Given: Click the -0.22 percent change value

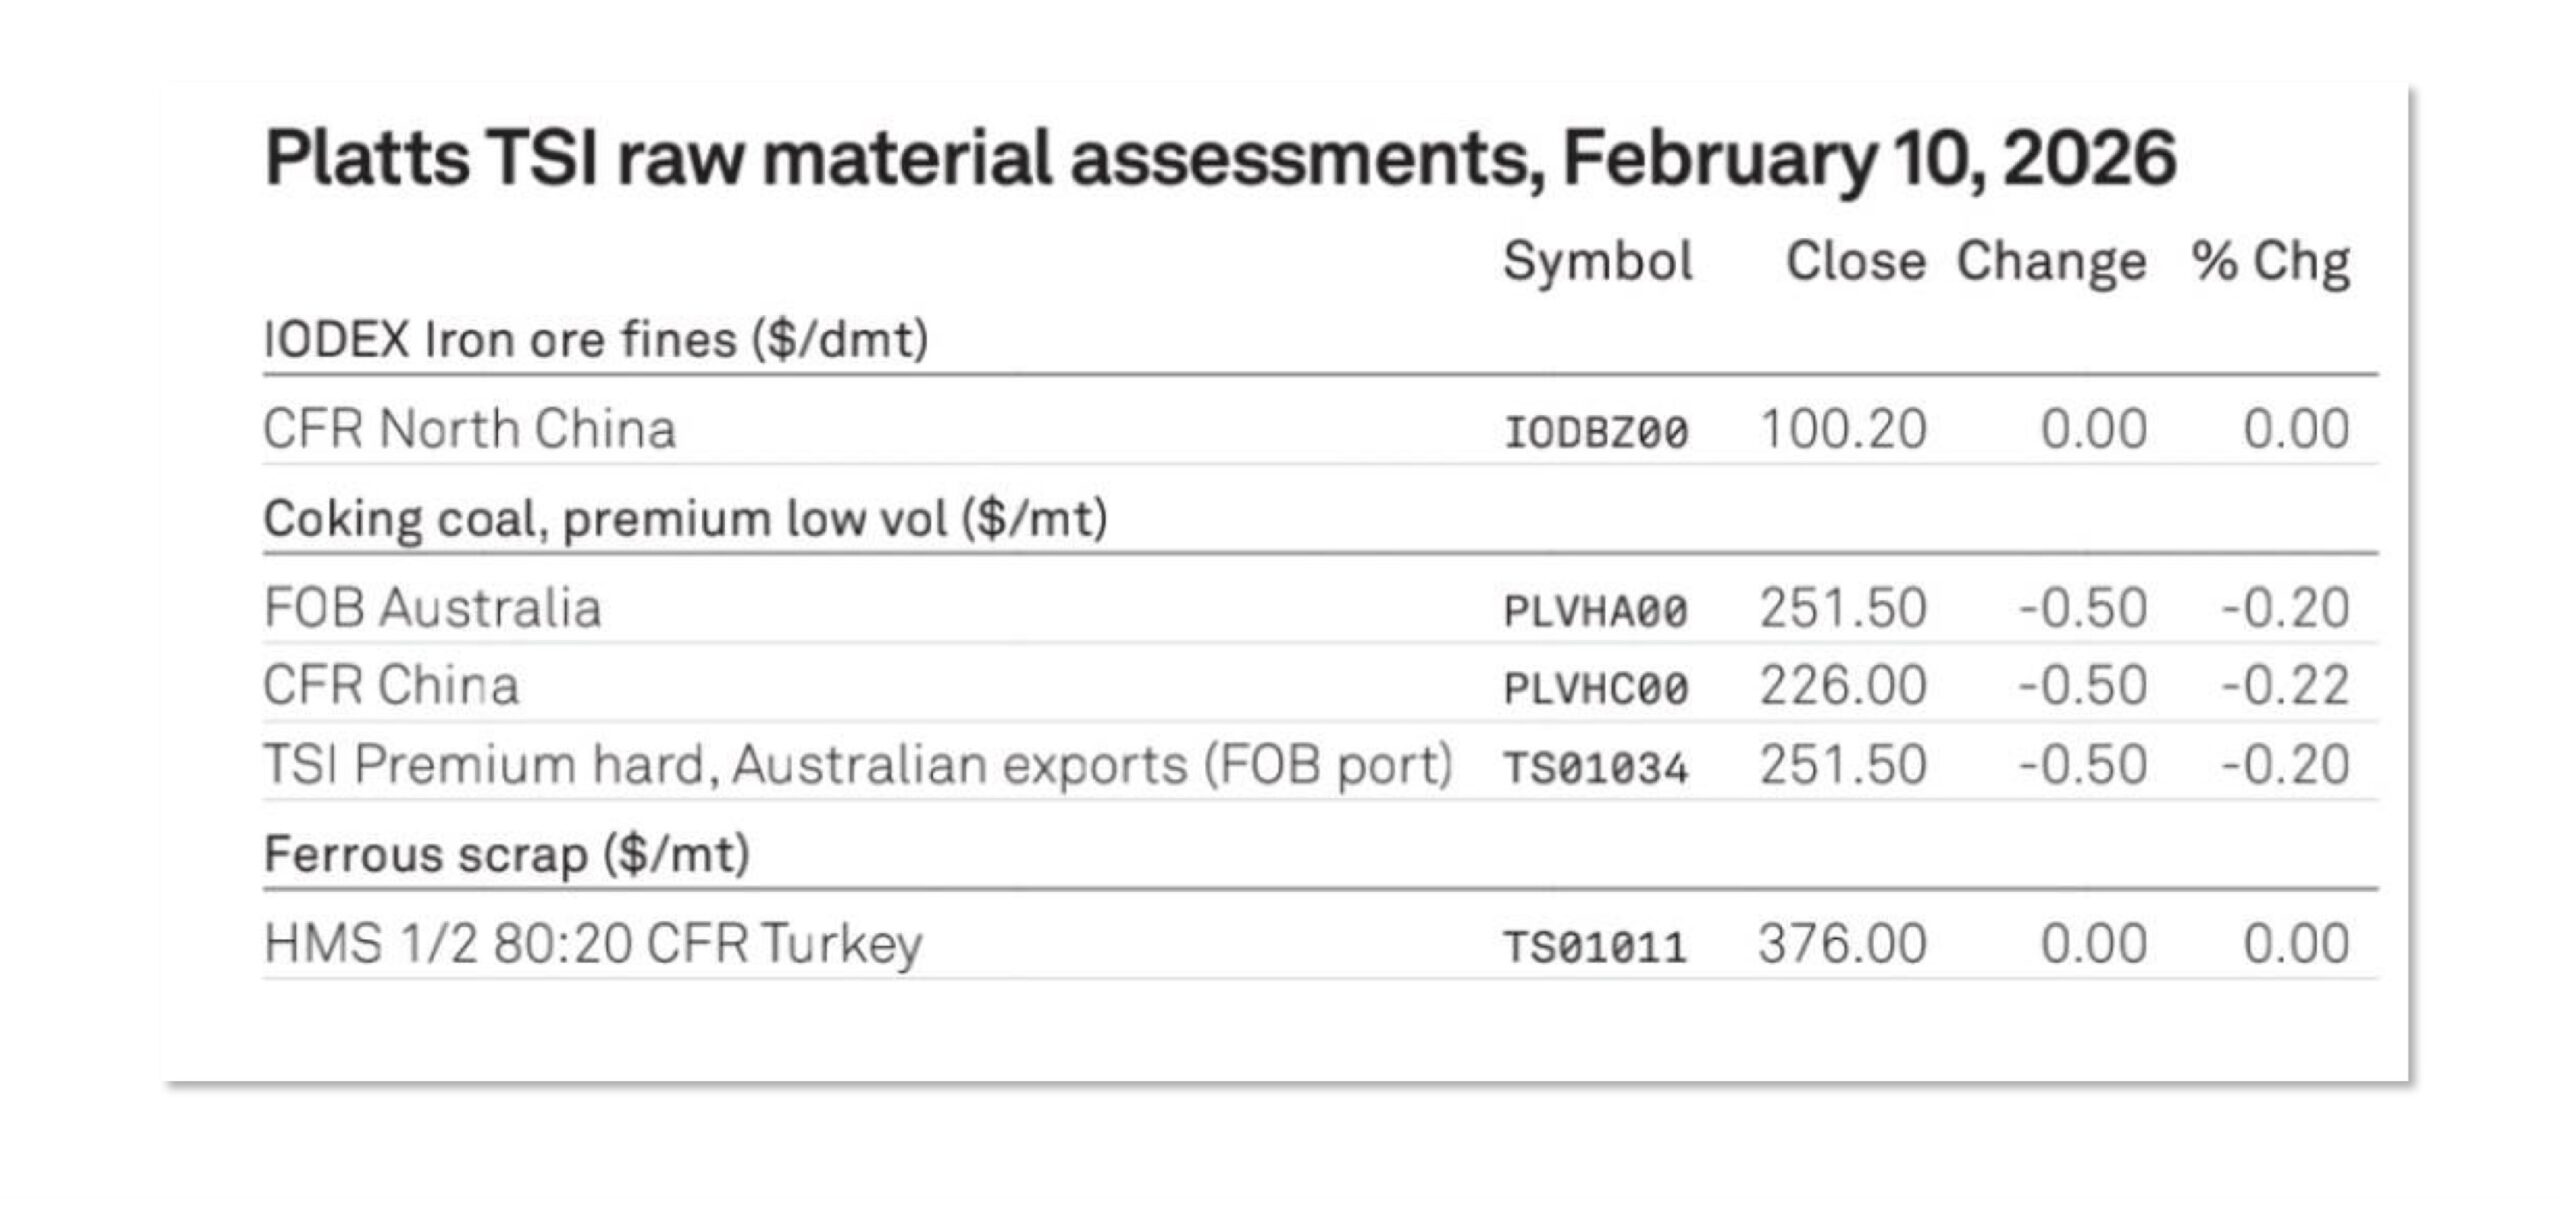Looking at the screenshot, I should tap(2285, 686).
